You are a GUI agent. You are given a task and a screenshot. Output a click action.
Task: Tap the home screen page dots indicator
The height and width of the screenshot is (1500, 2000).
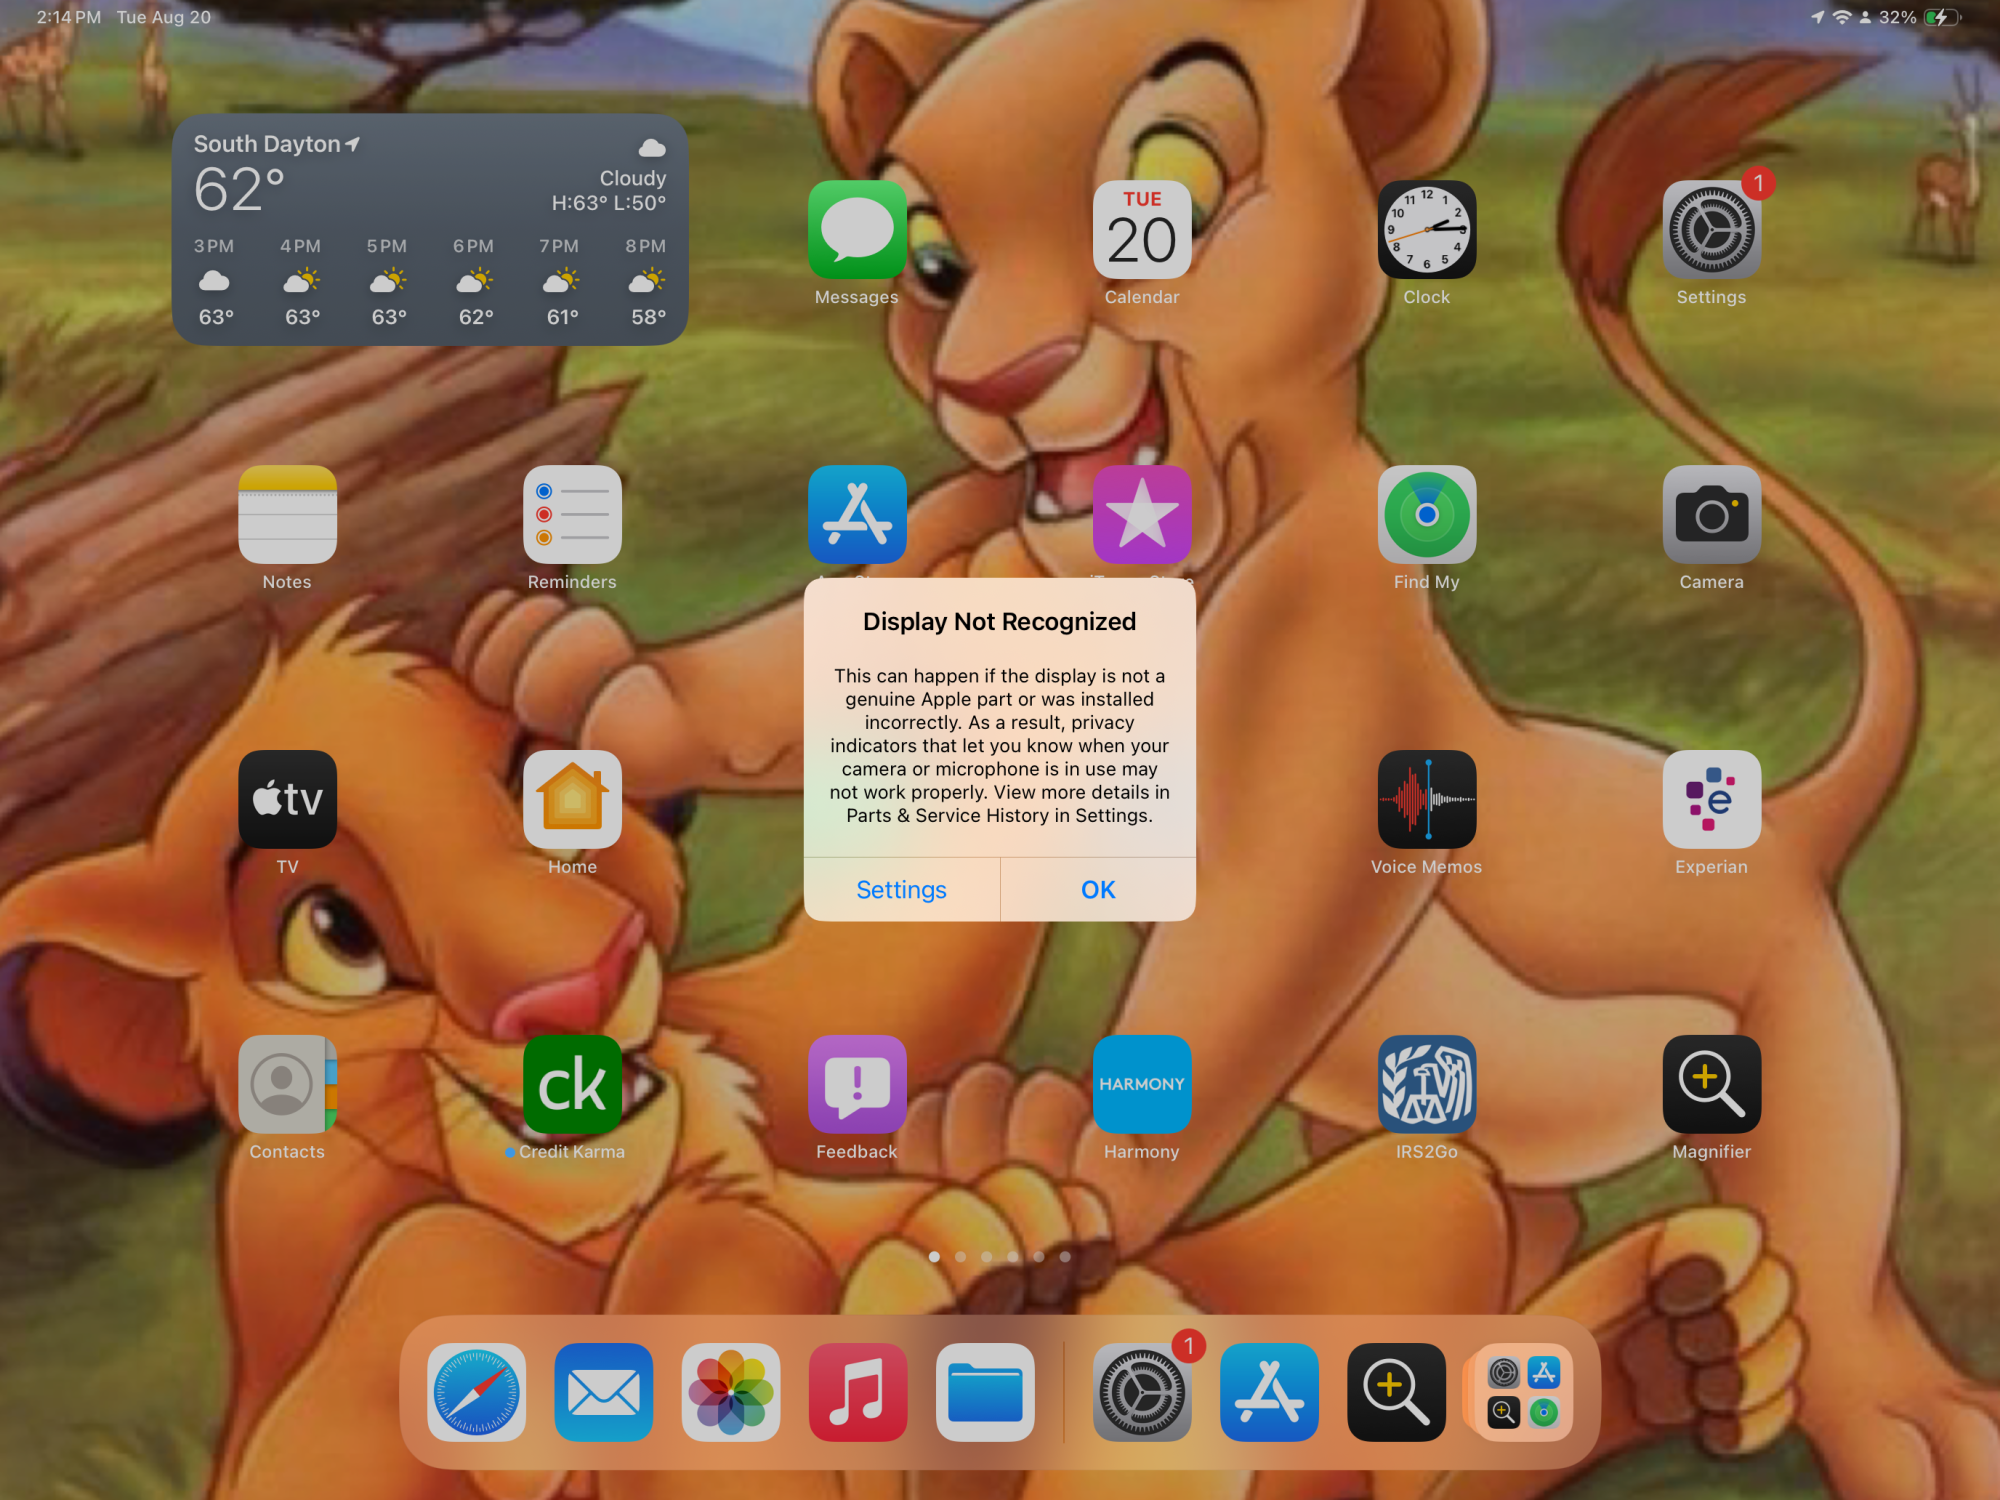point(999,1257)
